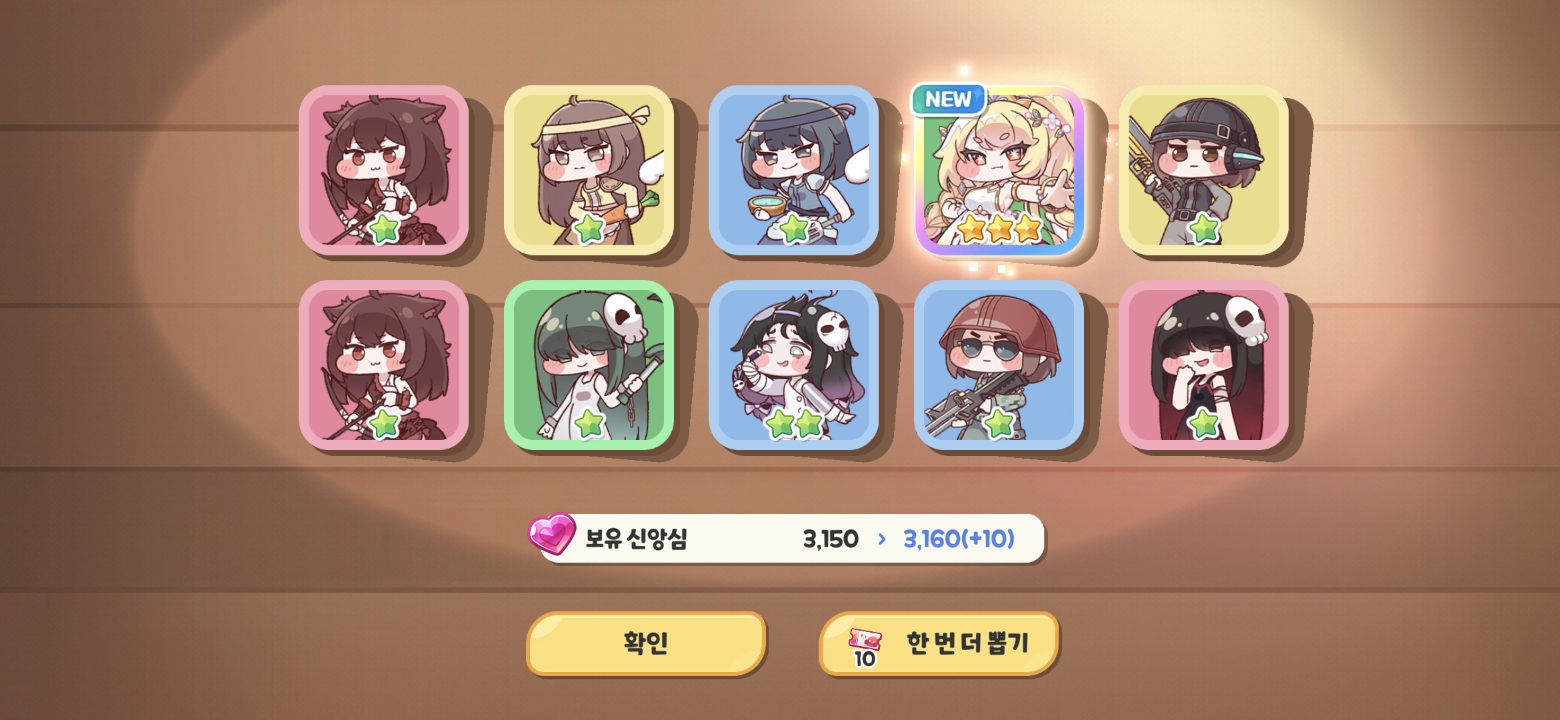Click the bottom-row cat-eared archer girl card
1560x720 pixels.
tap(384, 365)
